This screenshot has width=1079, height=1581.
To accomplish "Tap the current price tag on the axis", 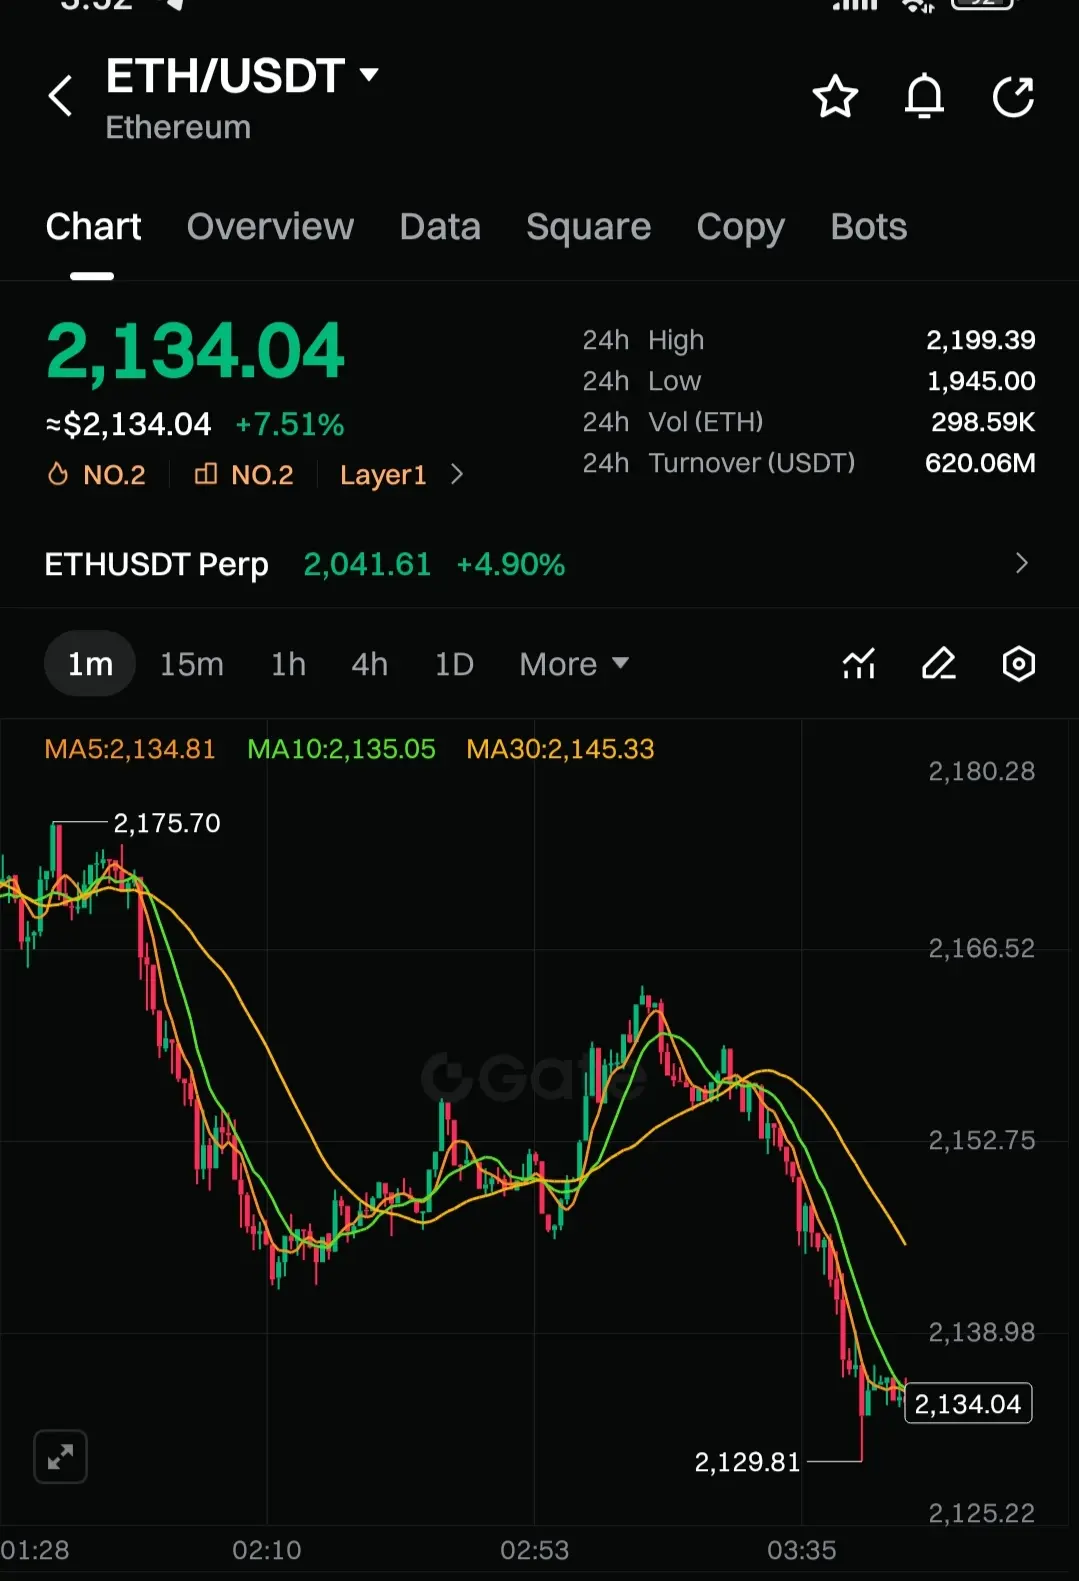I will point(968,1404).
